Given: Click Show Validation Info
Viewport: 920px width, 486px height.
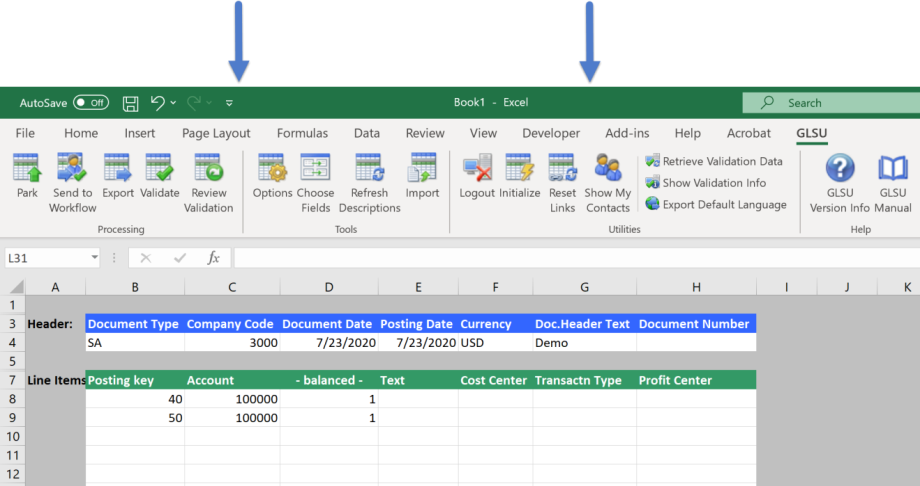Looking at the screenshot, I should pyautogui.click(x=706, y=183).
